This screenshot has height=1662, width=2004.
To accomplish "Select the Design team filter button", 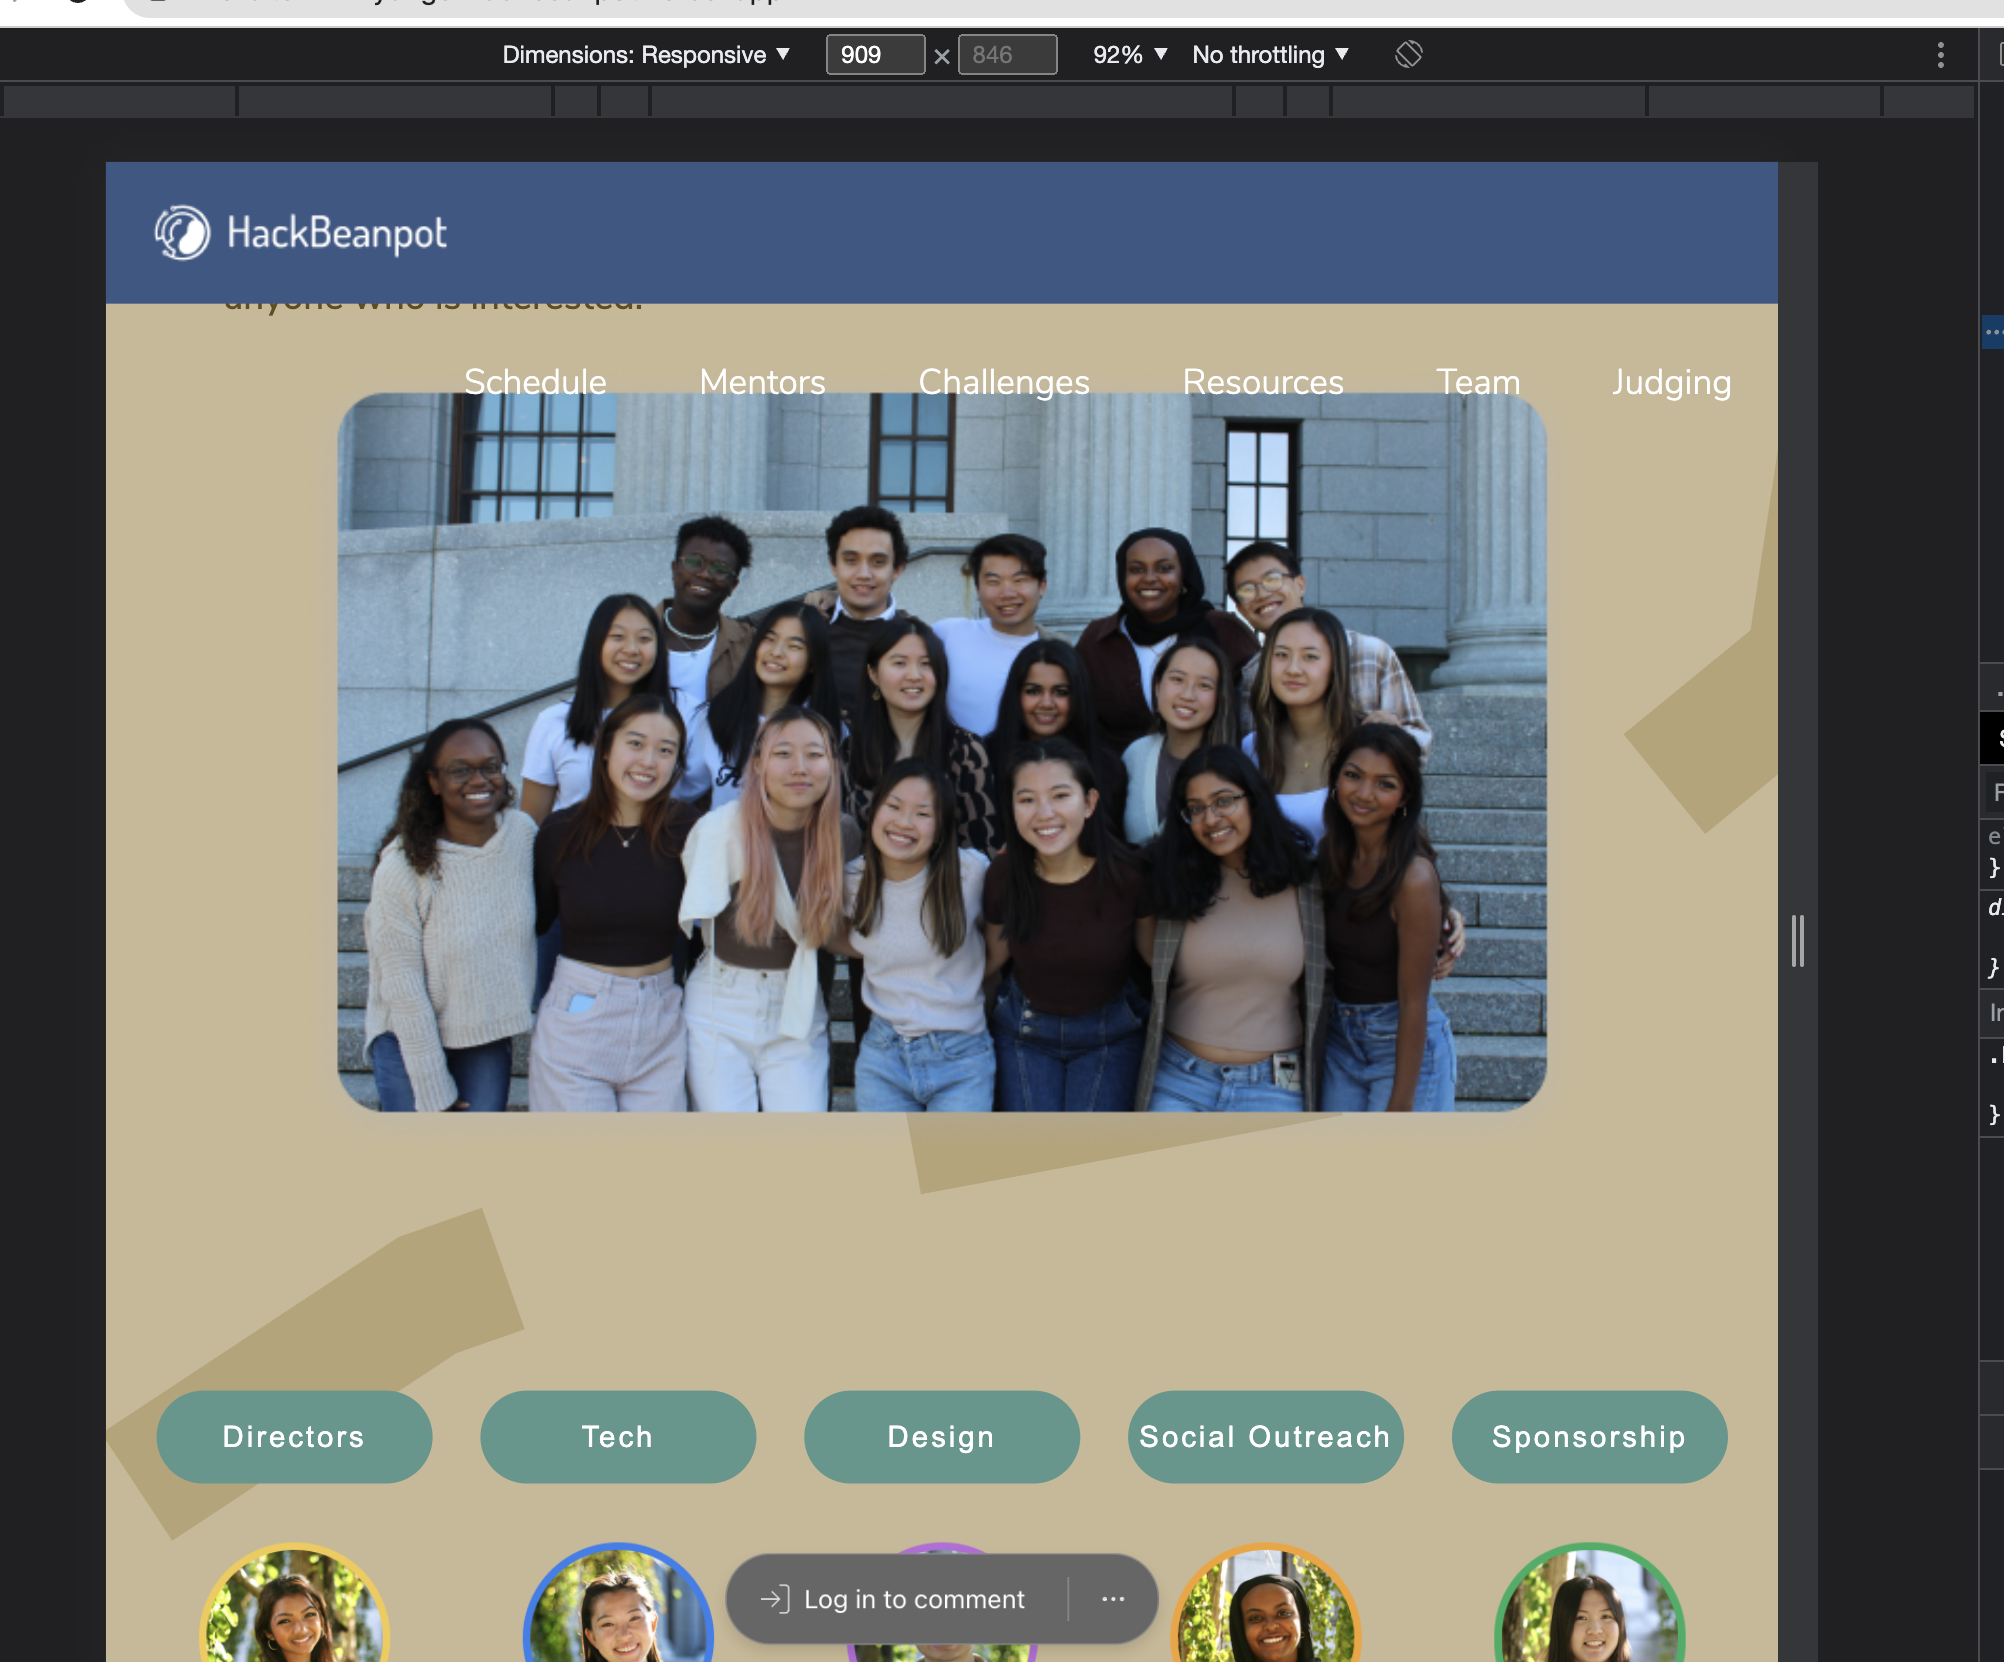I will click(x=942, y=1436).
